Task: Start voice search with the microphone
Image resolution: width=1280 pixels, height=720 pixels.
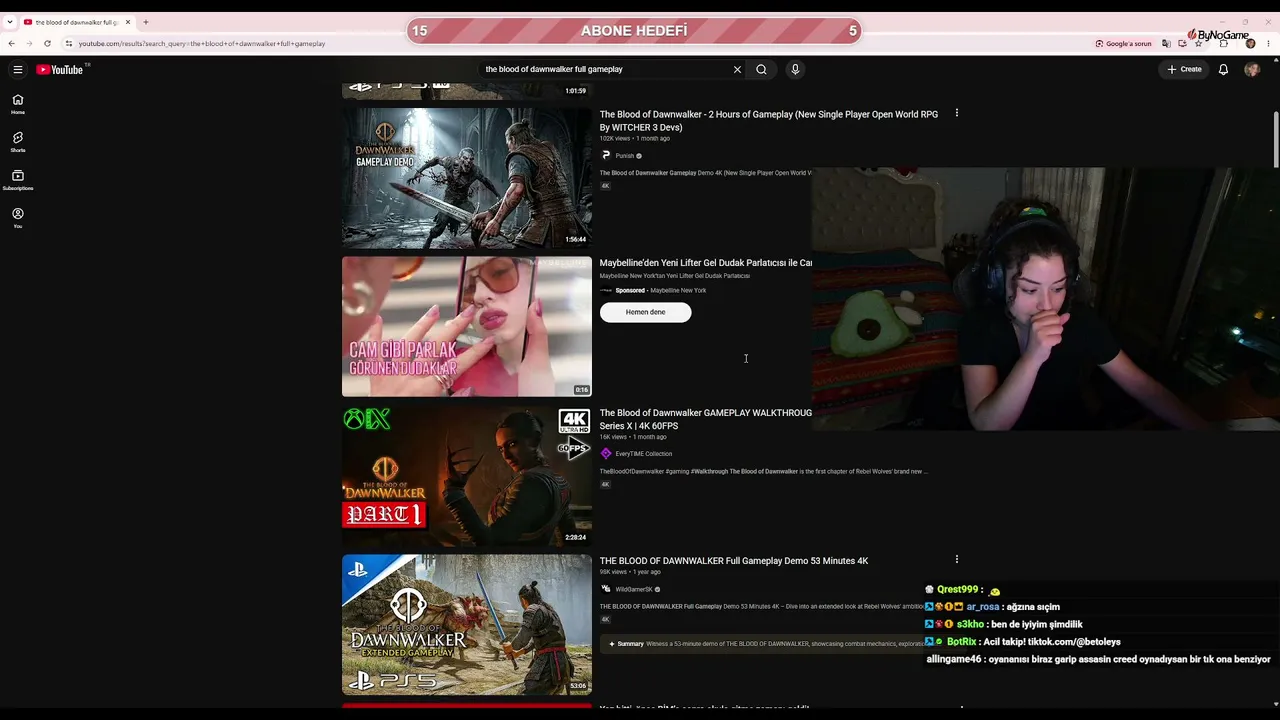Action: coord(795,69)
